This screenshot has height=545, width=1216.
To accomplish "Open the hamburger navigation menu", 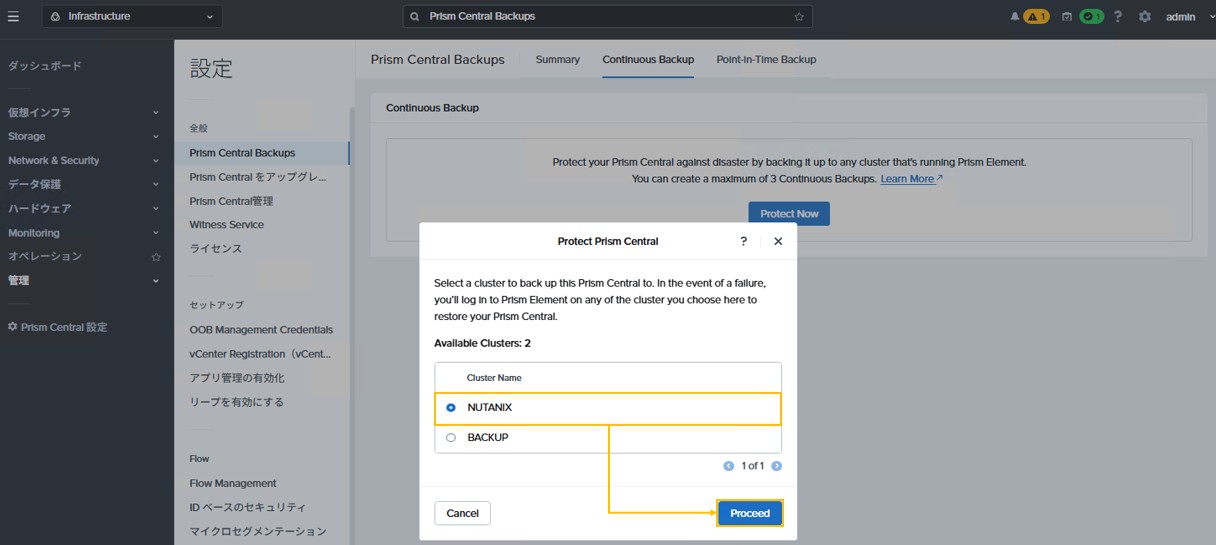I will click(13, 16).
